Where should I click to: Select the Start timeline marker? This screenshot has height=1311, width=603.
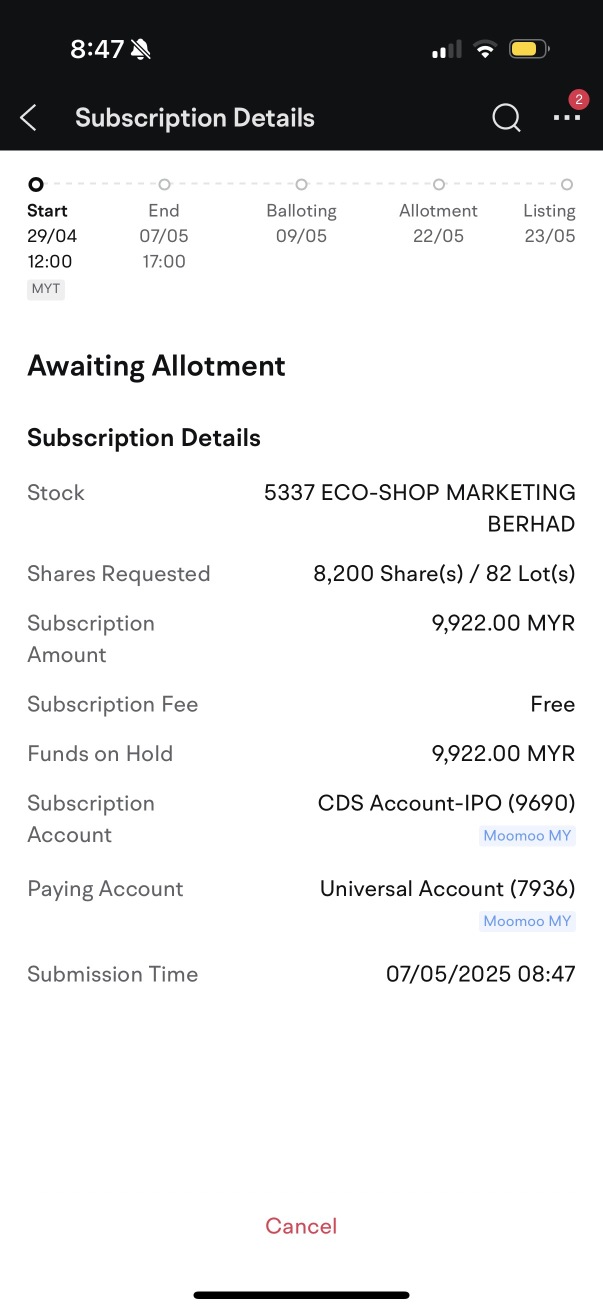pyautogui.click(x=36, y=184)
